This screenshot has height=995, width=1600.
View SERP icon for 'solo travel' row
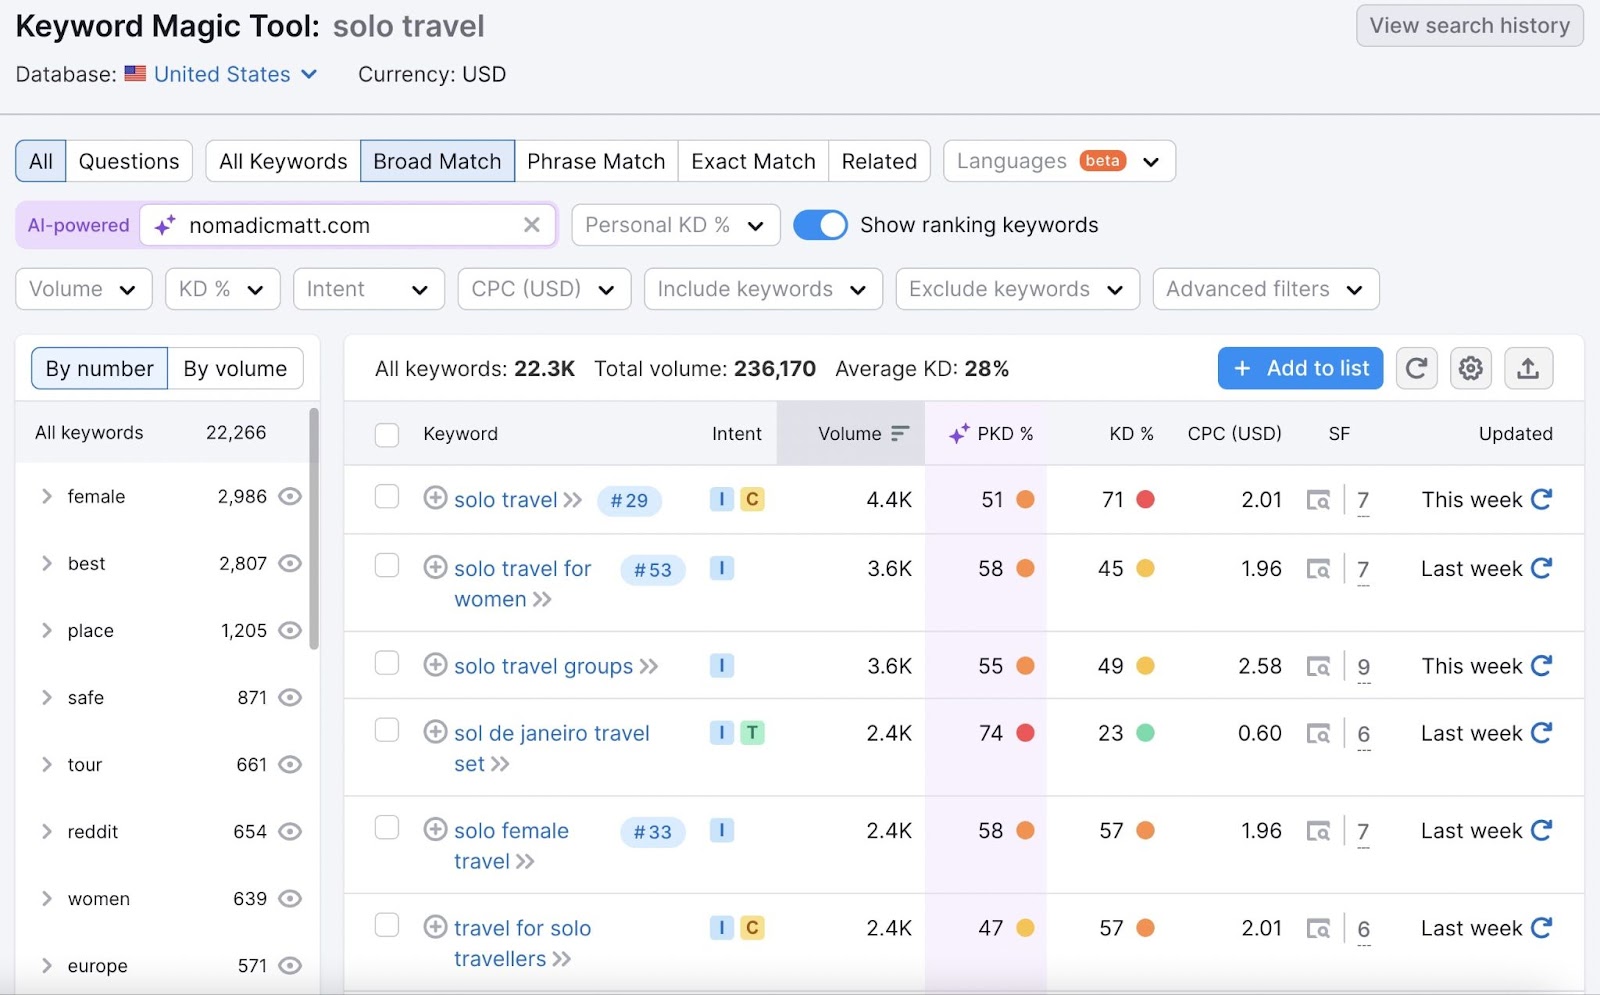coord(1318,500)
